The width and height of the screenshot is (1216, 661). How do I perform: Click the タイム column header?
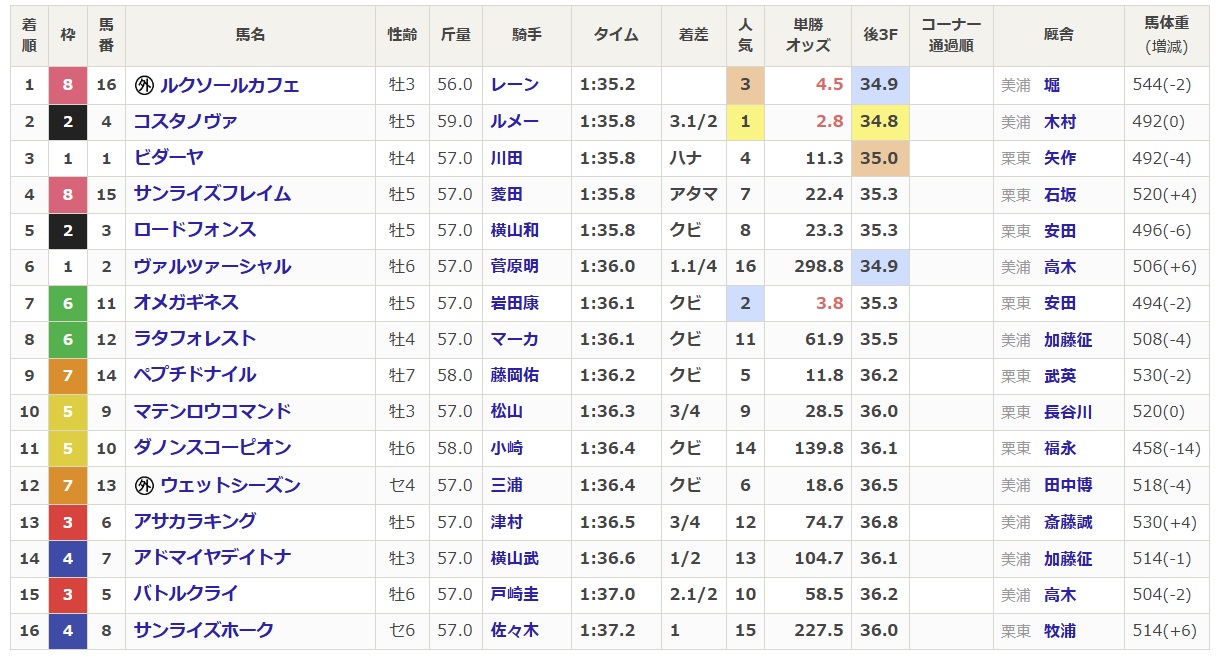click(x=616, y=34)
